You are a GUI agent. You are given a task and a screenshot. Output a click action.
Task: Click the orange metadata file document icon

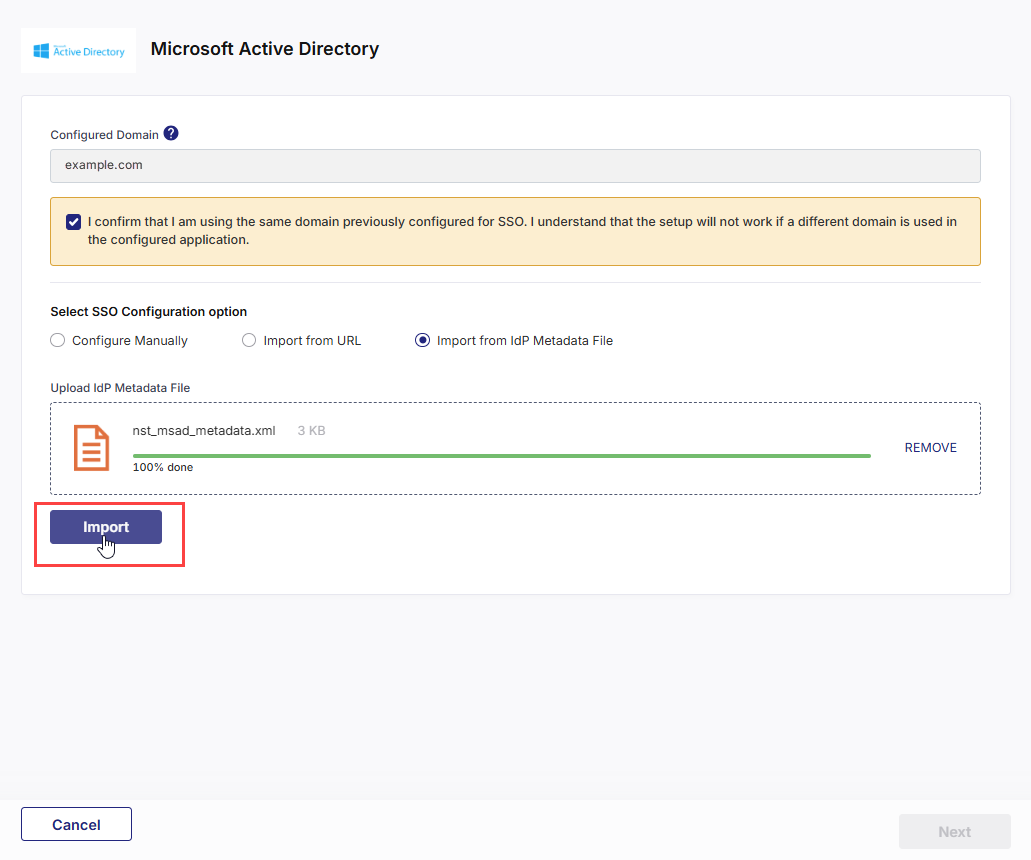91,447
